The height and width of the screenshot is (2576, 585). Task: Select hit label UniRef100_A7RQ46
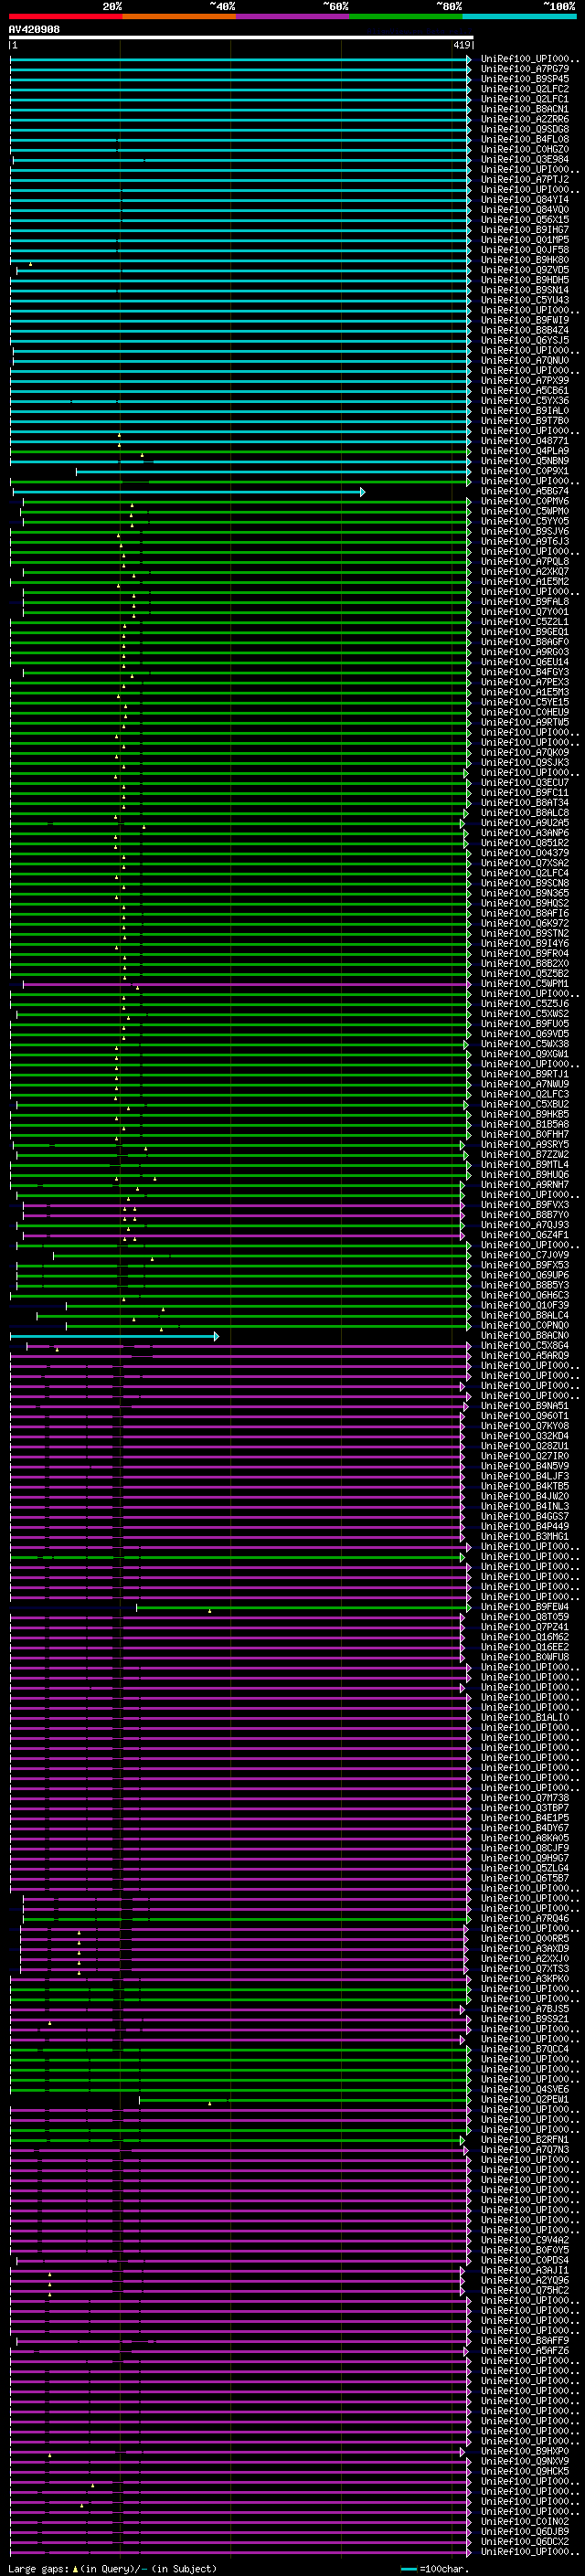[x=525, y=1918]
